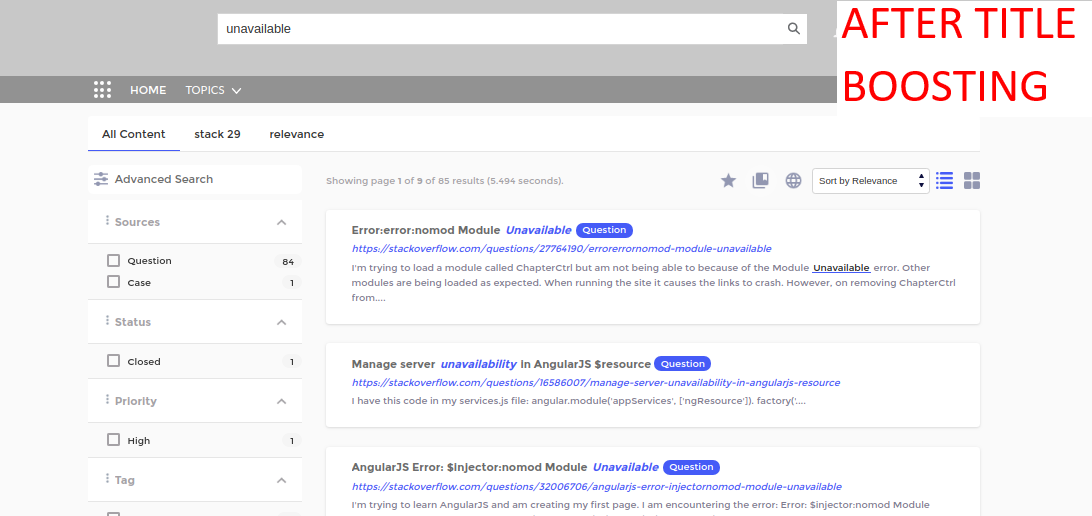Image resolution: width=1092 pixels, height=516 pixels.
Task: Select the relevance tab
Action: pos(296,134)
